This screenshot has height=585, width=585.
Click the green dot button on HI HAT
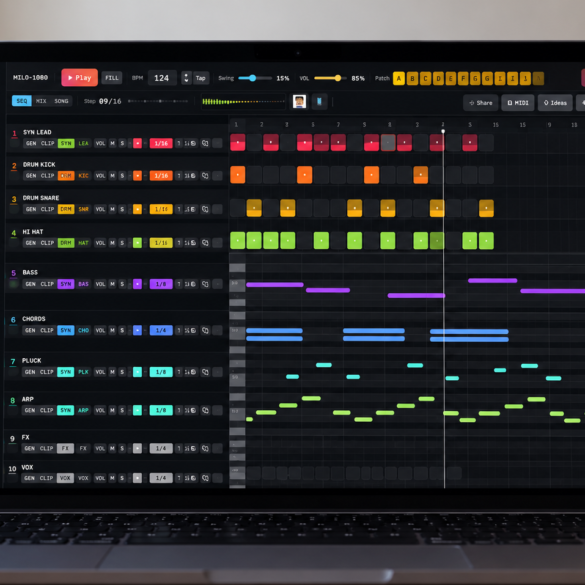pyautogui.click(x=137, y=243)
